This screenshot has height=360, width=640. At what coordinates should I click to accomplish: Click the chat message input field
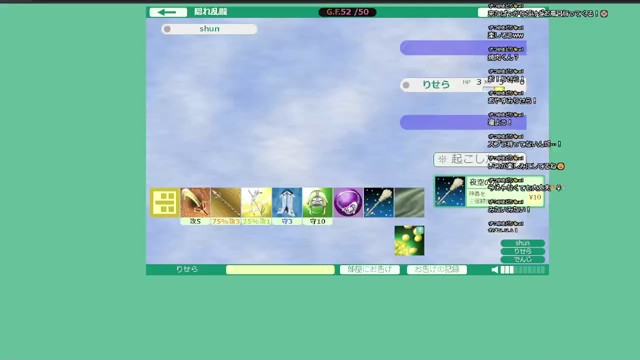pos(280,269)
